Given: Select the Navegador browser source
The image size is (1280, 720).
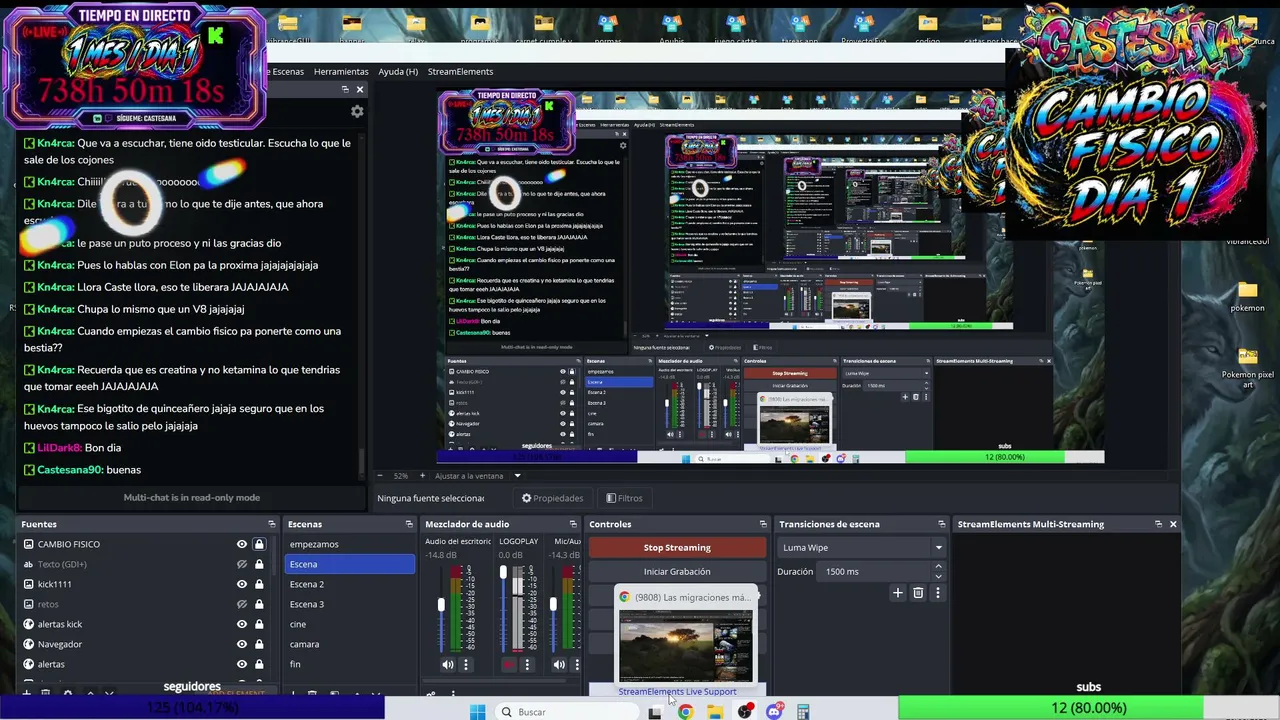Looking at the screenshot, I should (60, 644).
